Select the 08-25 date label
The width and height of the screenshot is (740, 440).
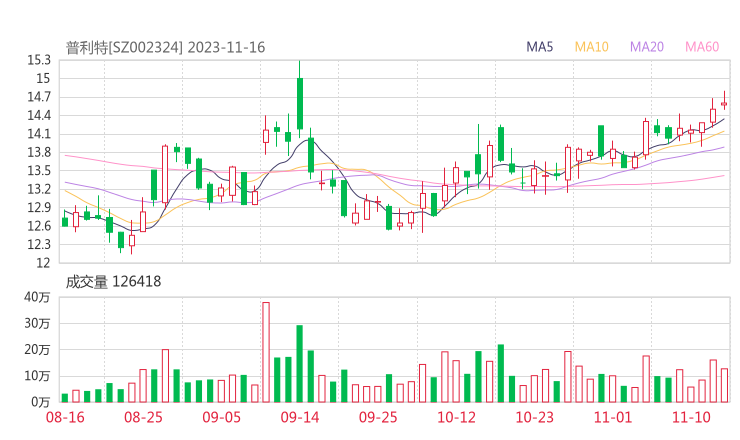pyautogui.click(x=143, y=417)
